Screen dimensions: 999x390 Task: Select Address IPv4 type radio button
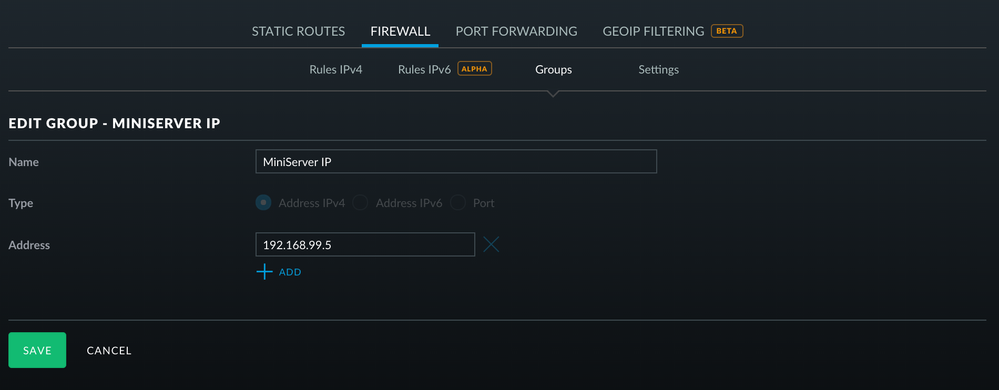263,203
